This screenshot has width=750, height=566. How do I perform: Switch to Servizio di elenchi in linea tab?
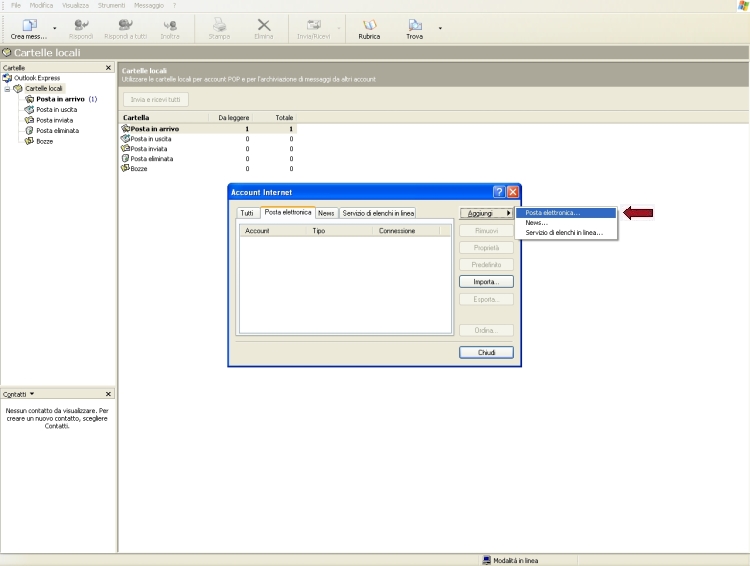(378, 213)
